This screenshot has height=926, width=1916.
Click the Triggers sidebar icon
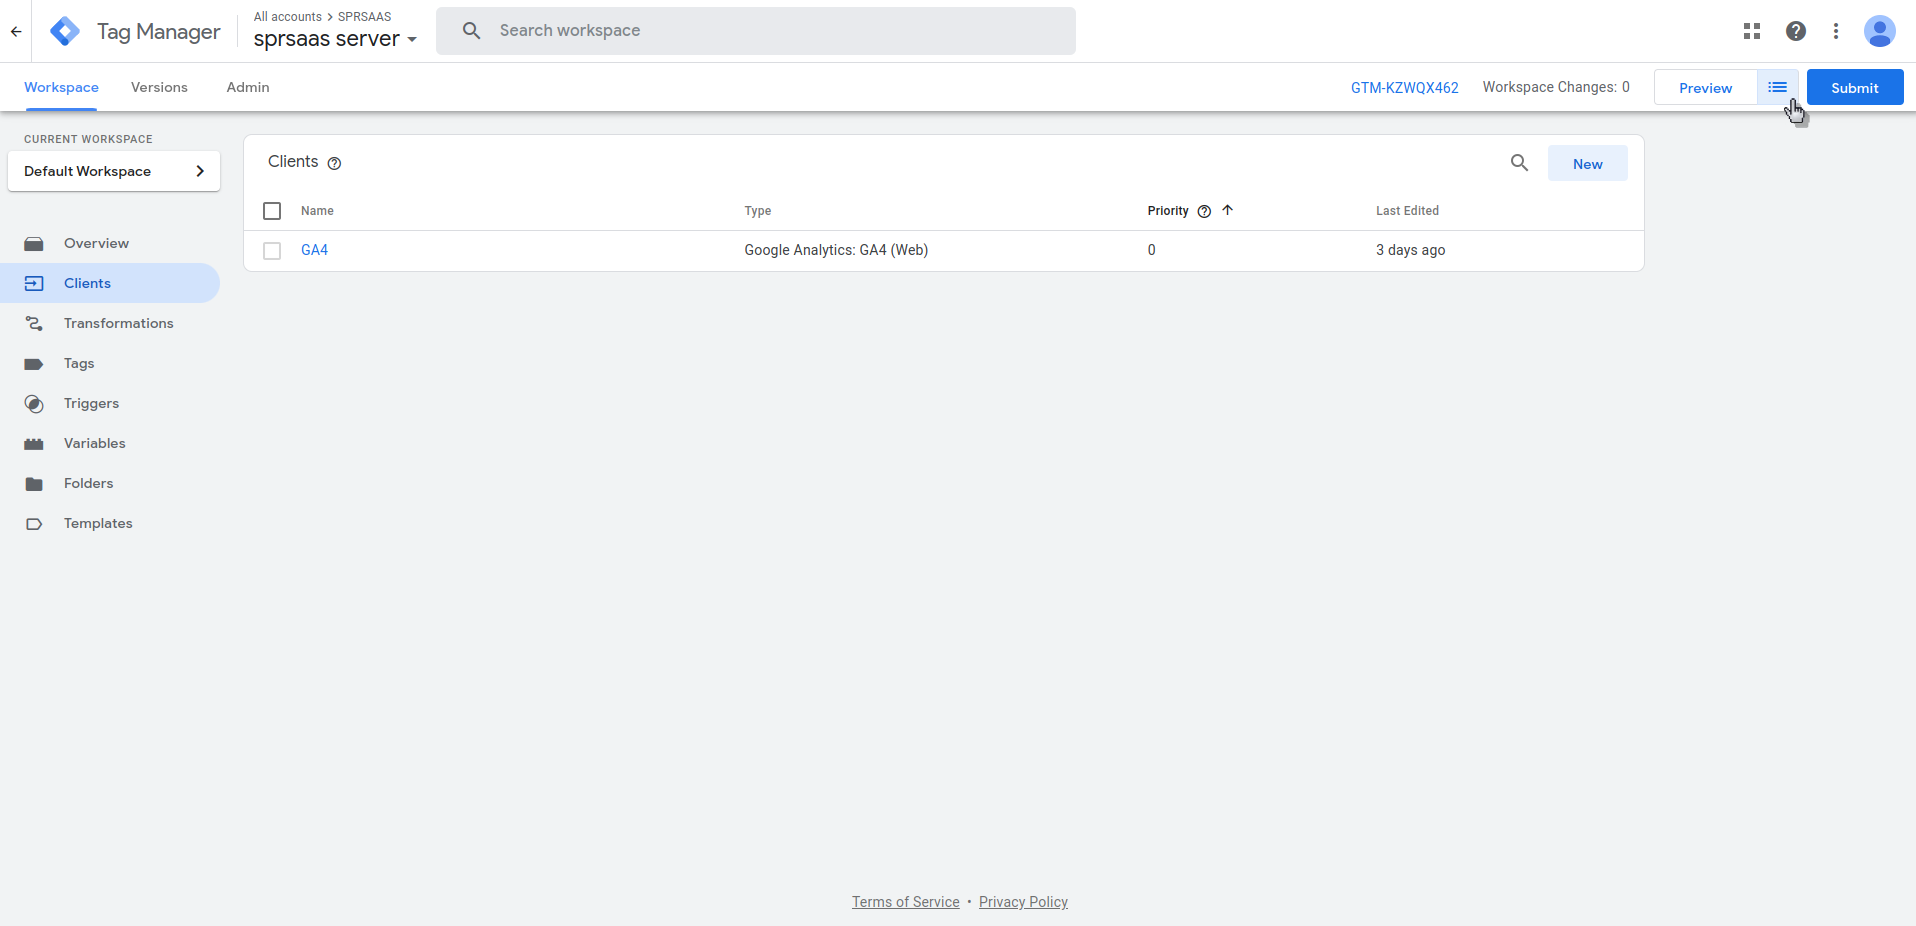[x=34, y=404]
